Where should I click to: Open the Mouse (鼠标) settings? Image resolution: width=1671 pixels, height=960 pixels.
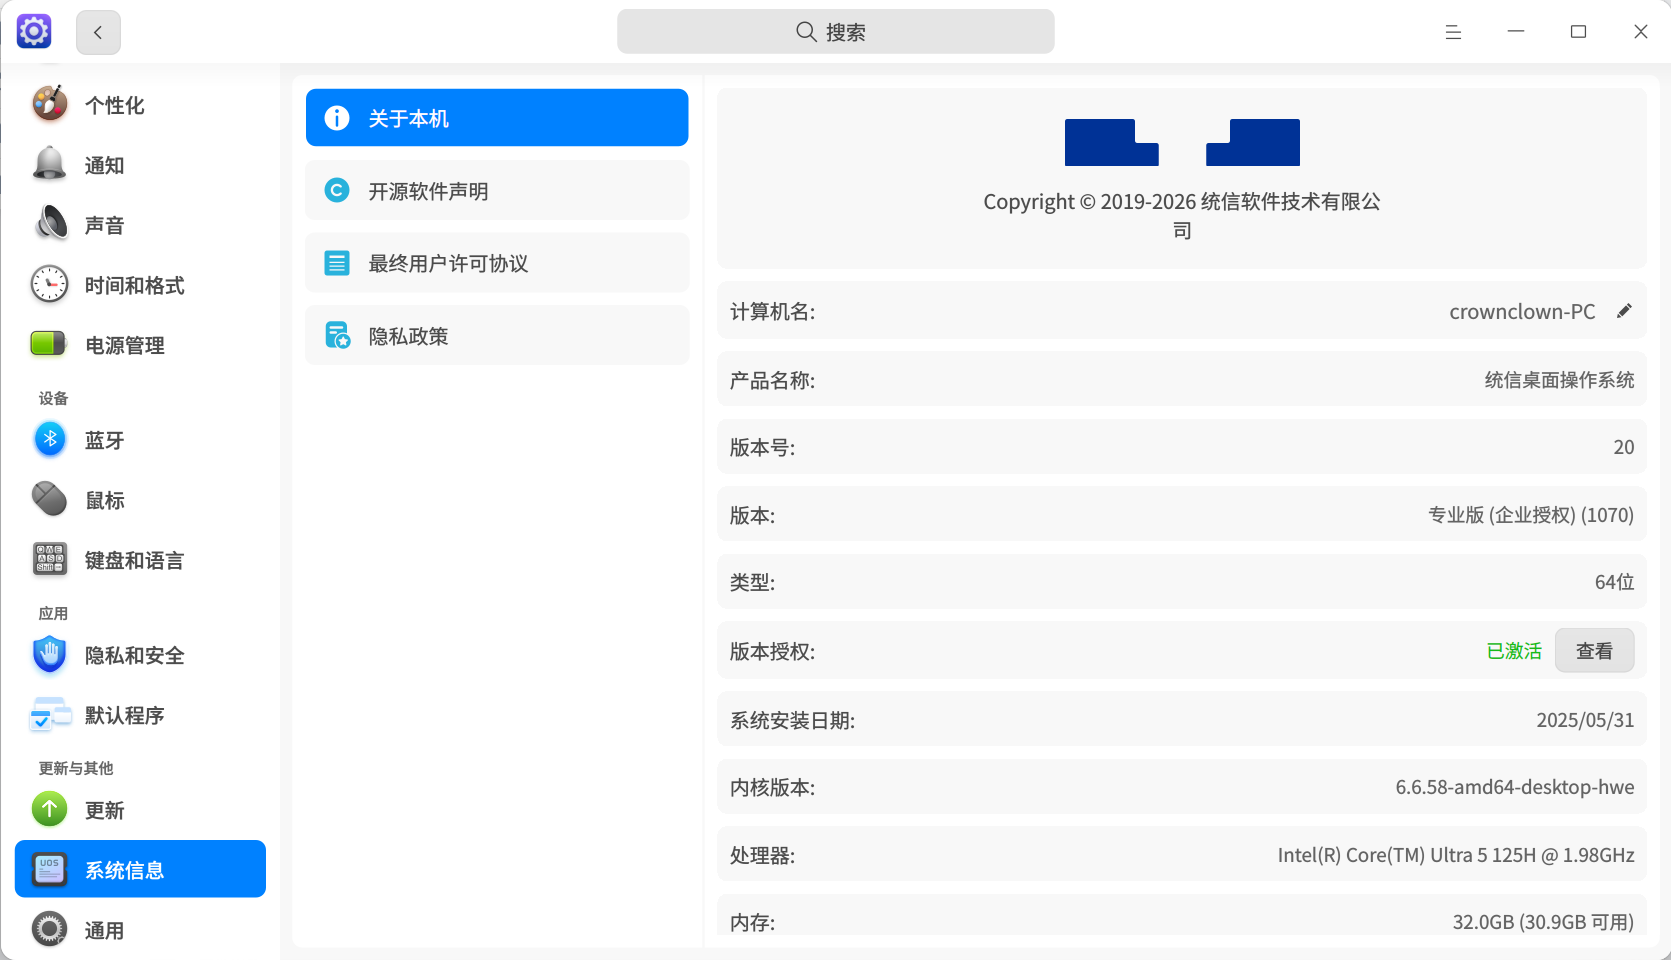click(x=140, y=500)
